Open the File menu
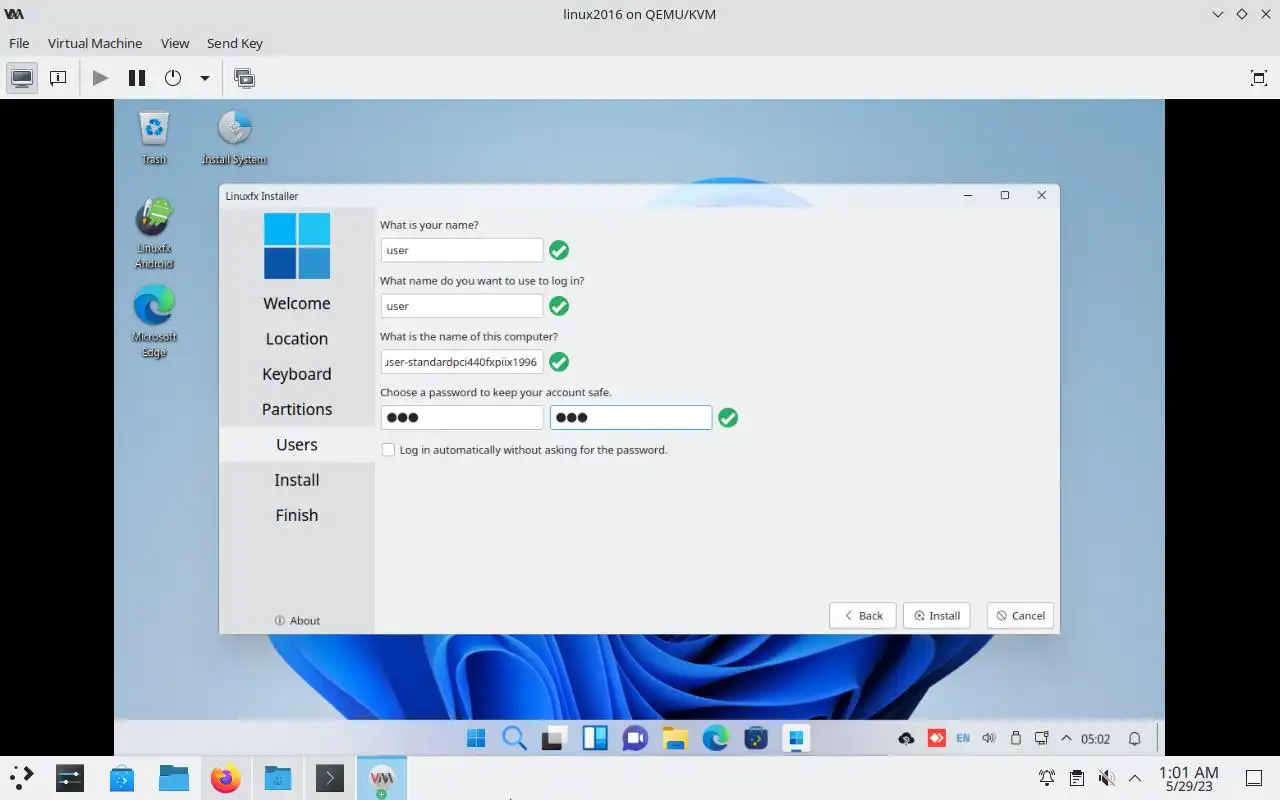The width and height of the screenshot is (1280, 800). 19,43
